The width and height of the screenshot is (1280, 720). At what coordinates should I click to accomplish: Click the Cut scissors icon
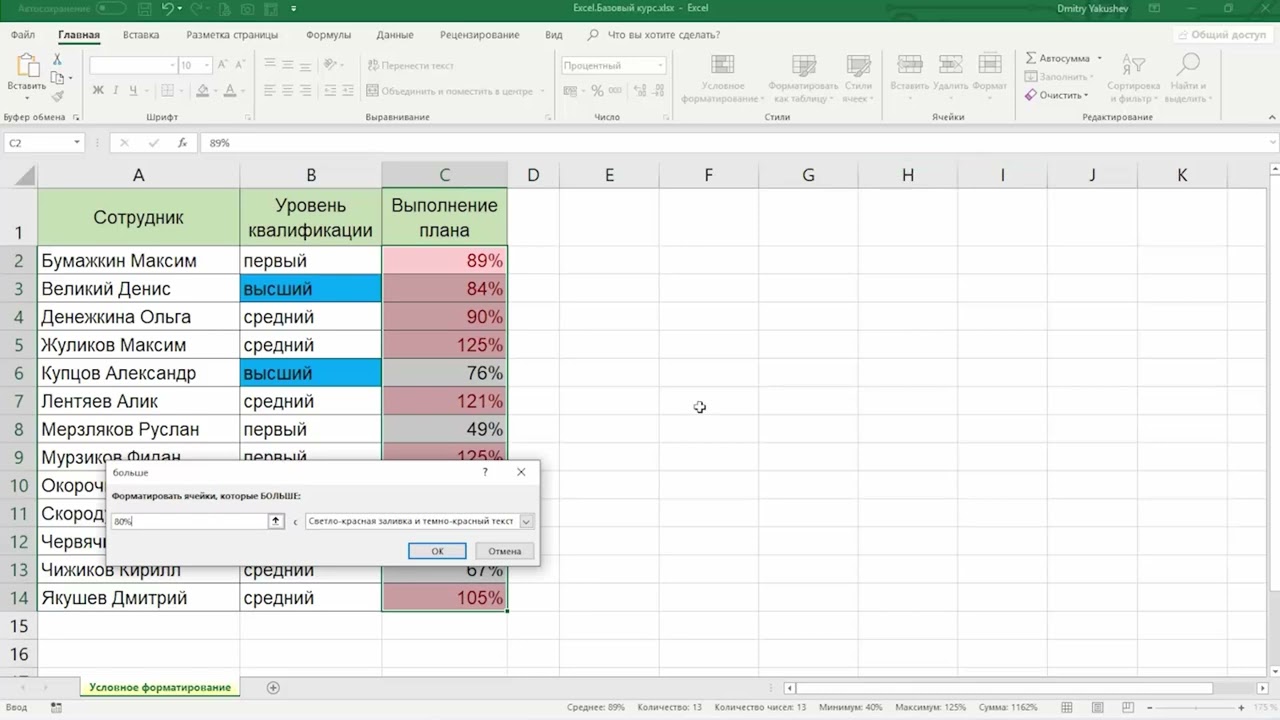[58, 61]
